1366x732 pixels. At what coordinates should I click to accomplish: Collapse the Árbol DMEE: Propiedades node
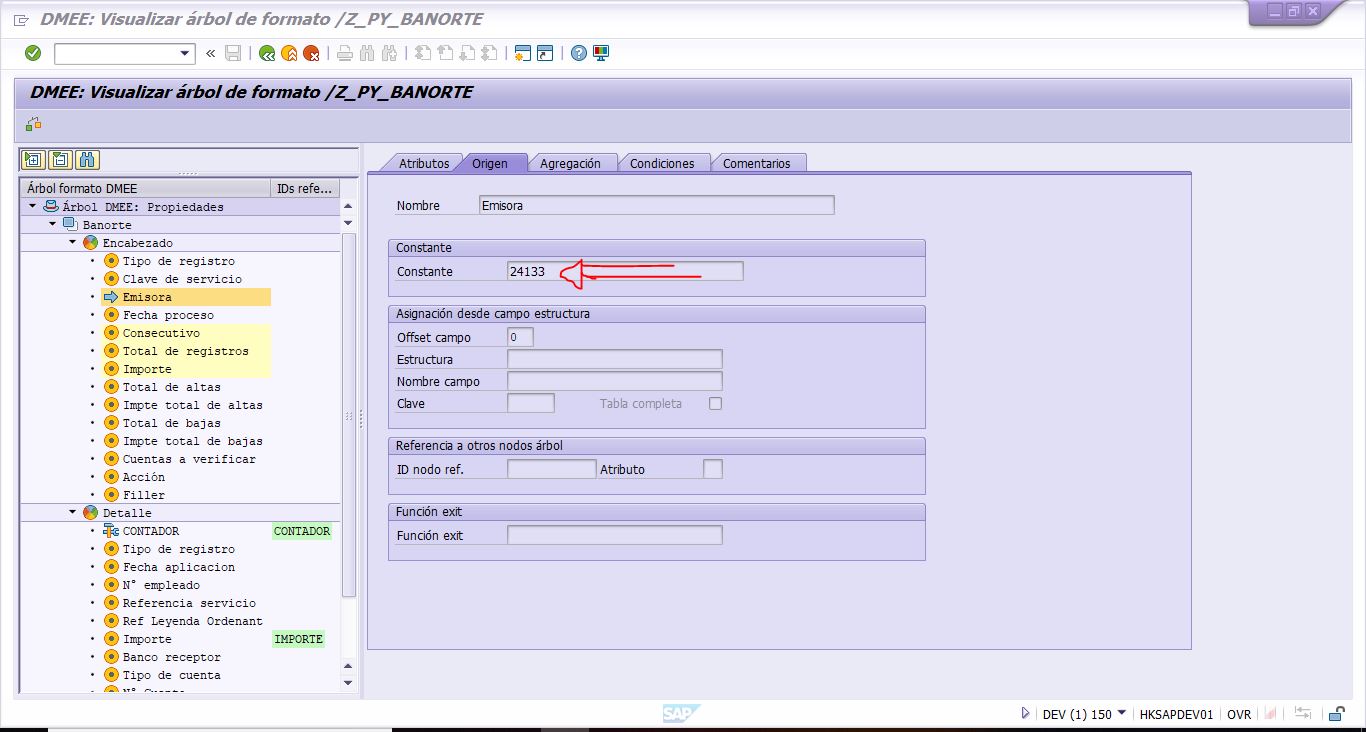pos(33,206)
